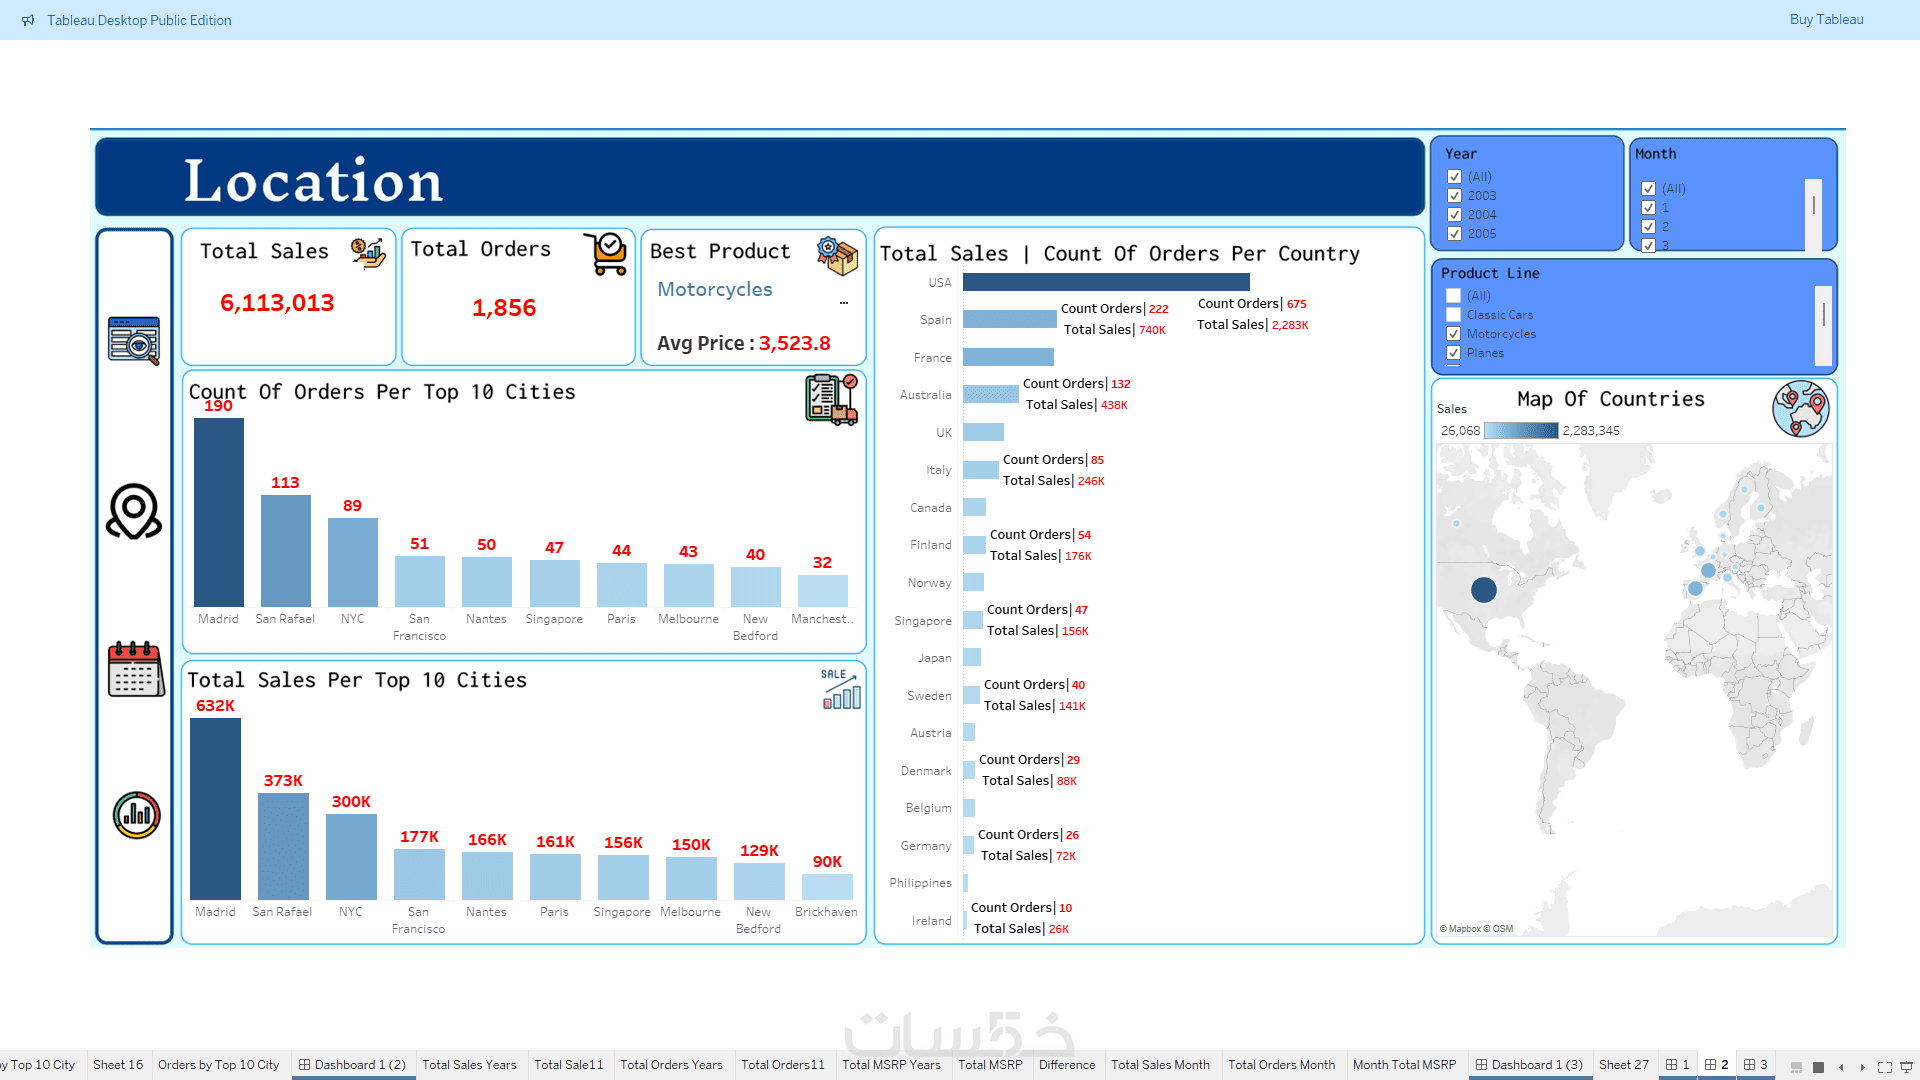
Task: Click the globe map icon
Action: point(1800,408)
